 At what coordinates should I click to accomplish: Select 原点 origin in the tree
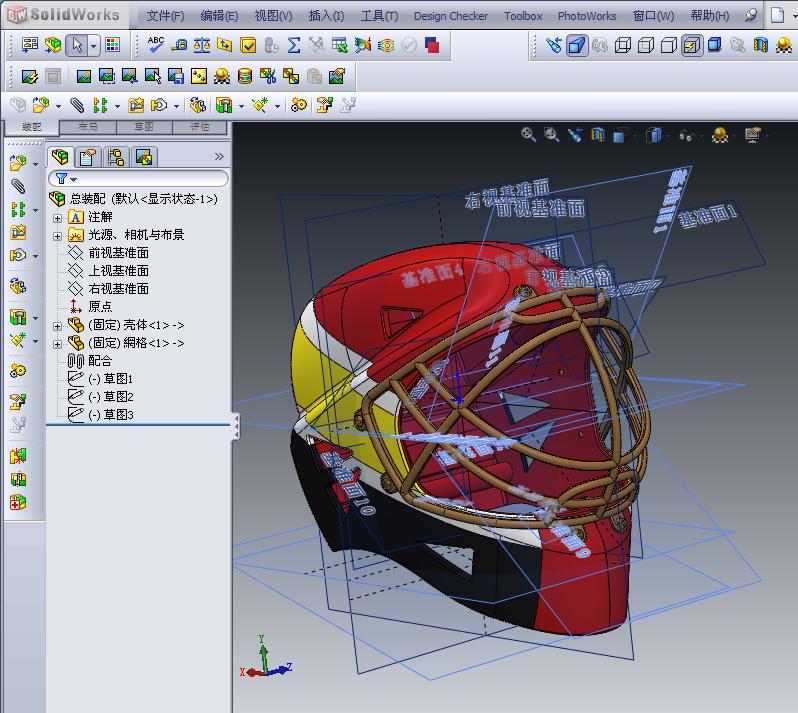point(100,306)
